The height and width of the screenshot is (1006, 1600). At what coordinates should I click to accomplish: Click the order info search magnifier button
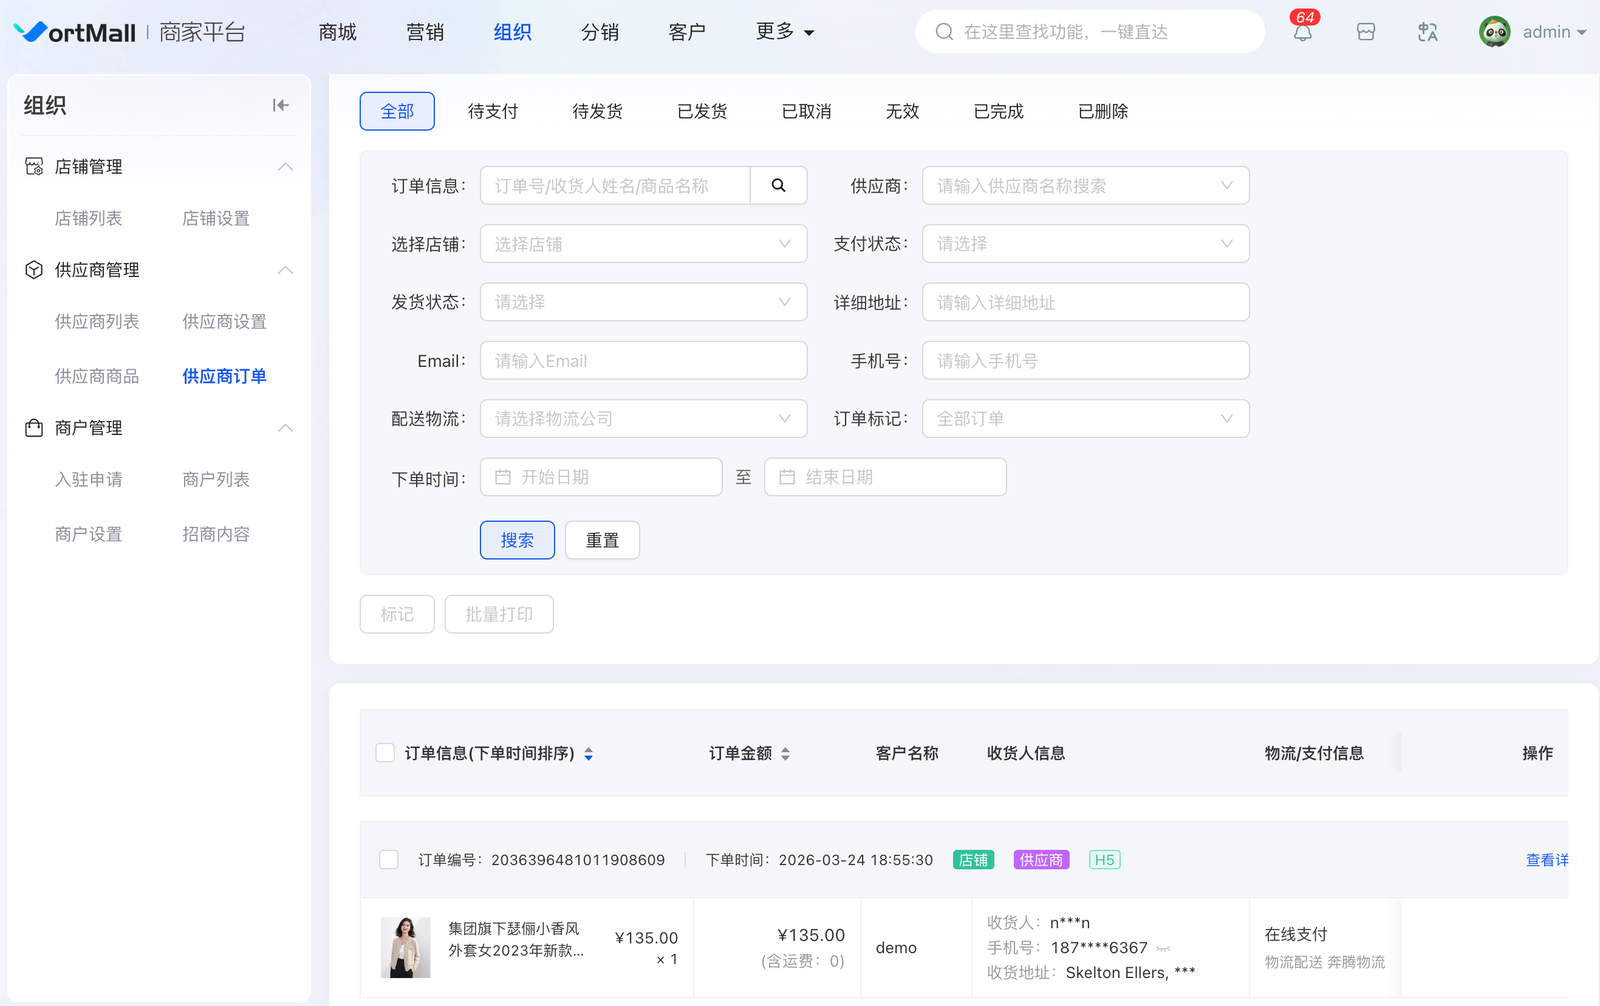[x=778, y=185]
